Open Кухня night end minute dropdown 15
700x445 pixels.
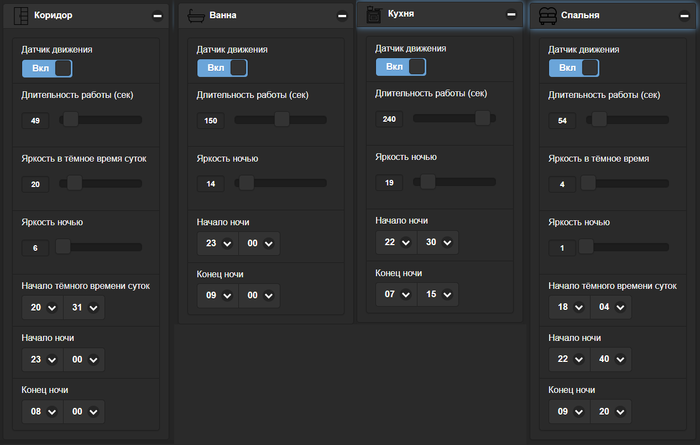[x=438, y=294]
